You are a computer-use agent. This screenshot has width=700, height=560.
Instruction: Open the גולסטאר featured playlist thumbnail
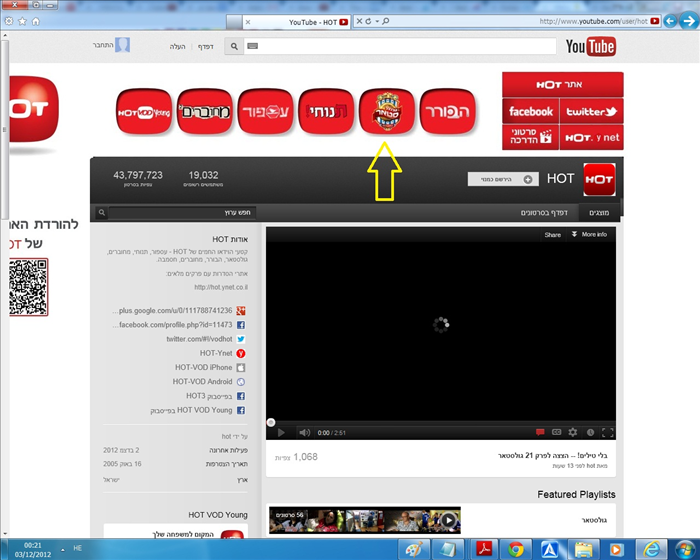coord(365,520)
